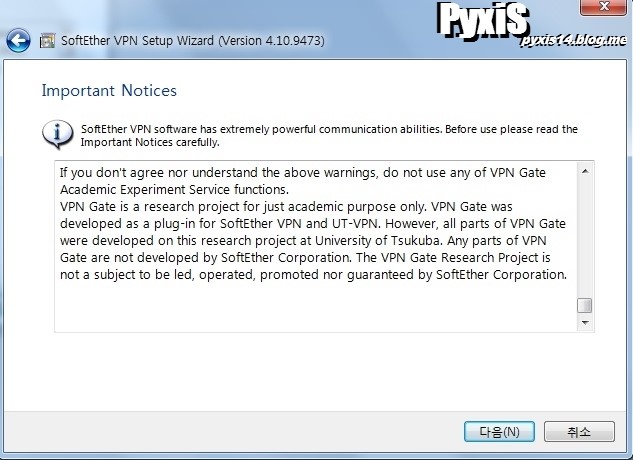
Task: Click the information speech-bubble icon
Action: 57,134
